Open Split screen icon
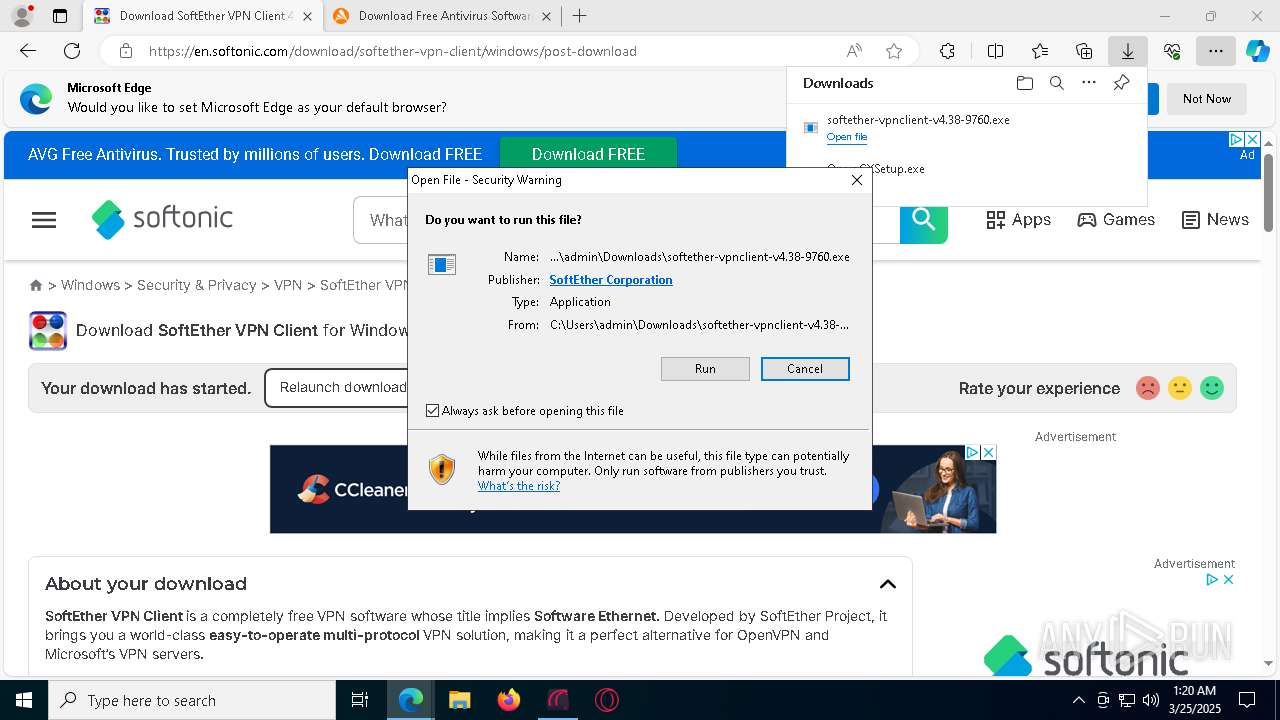The image size is (1280, 720). (995, 51)
